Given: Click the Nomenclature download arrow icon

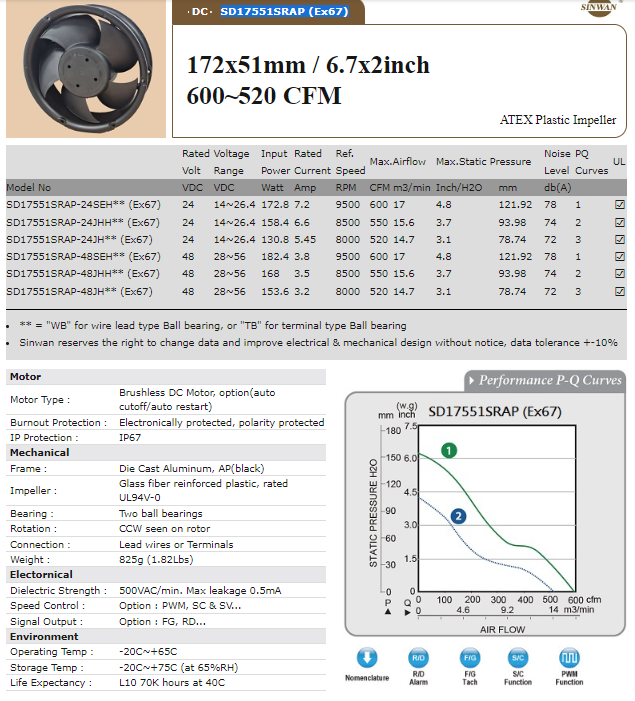Looking at the screenshot, I should click(x=368, y=657).
